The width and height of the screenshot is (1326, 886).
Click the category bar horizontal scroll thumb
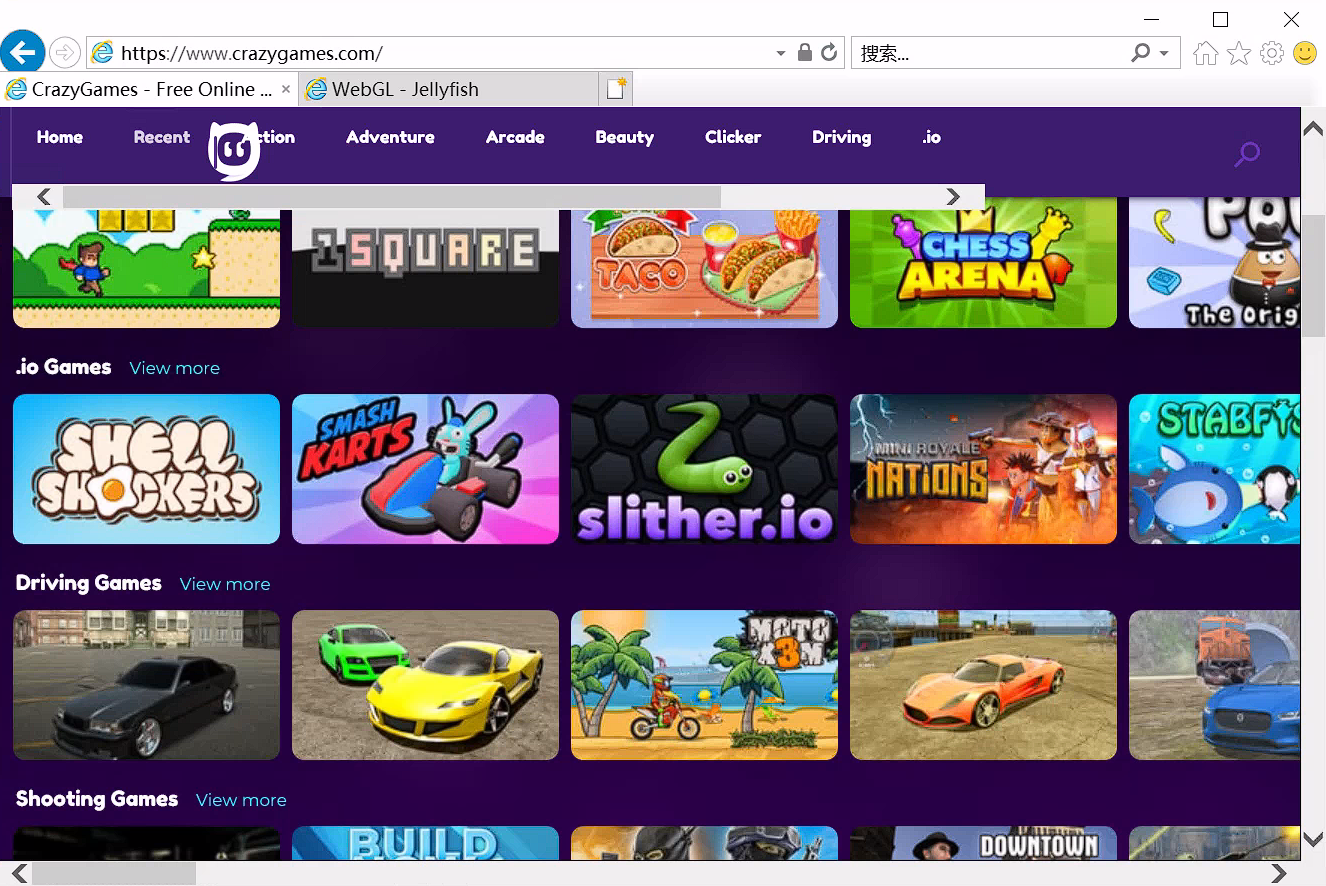(392, 197)
